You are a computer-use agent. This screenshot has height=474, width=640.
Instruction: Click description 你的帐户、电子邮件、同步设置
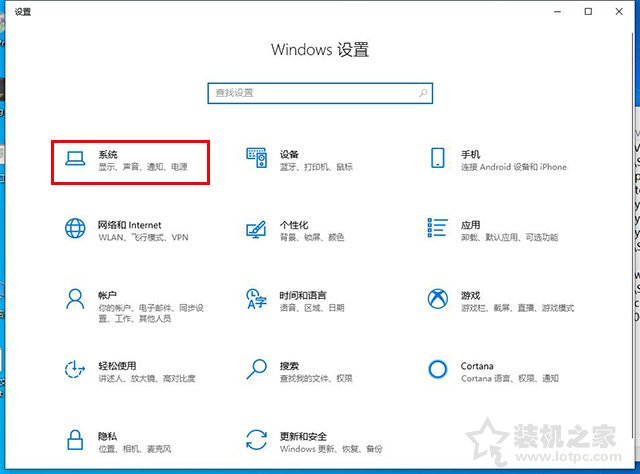(x=151, y=313)
